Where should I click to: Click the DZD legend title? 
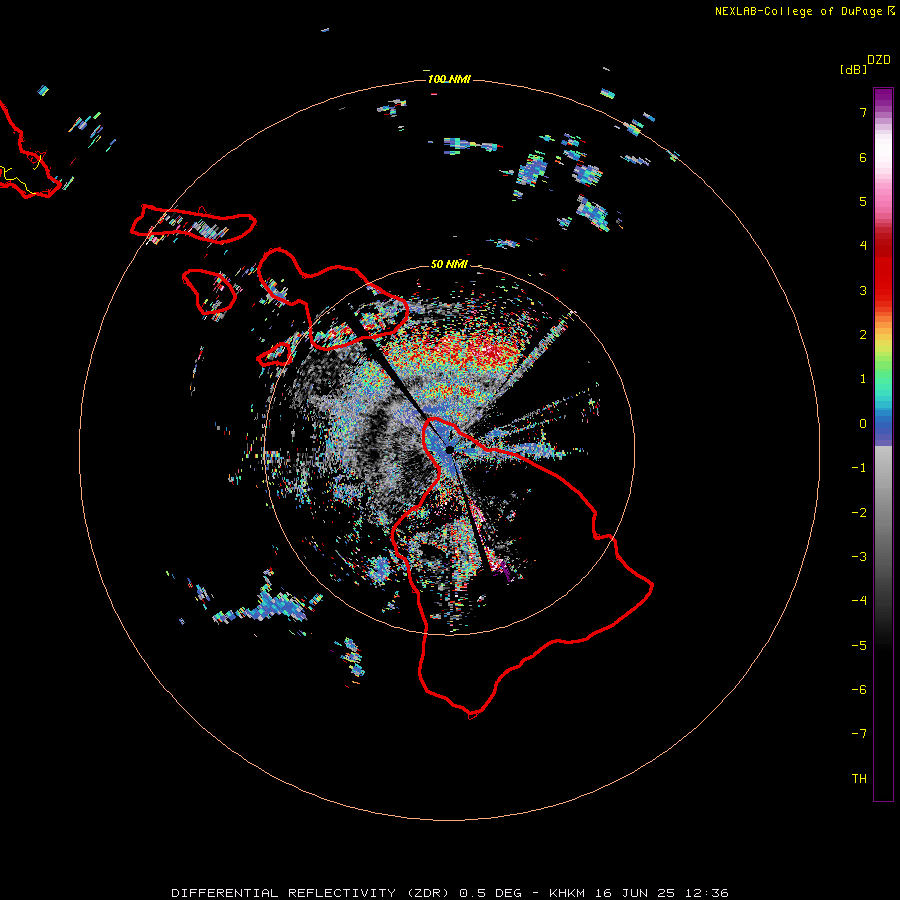click(x=879, y=60)
